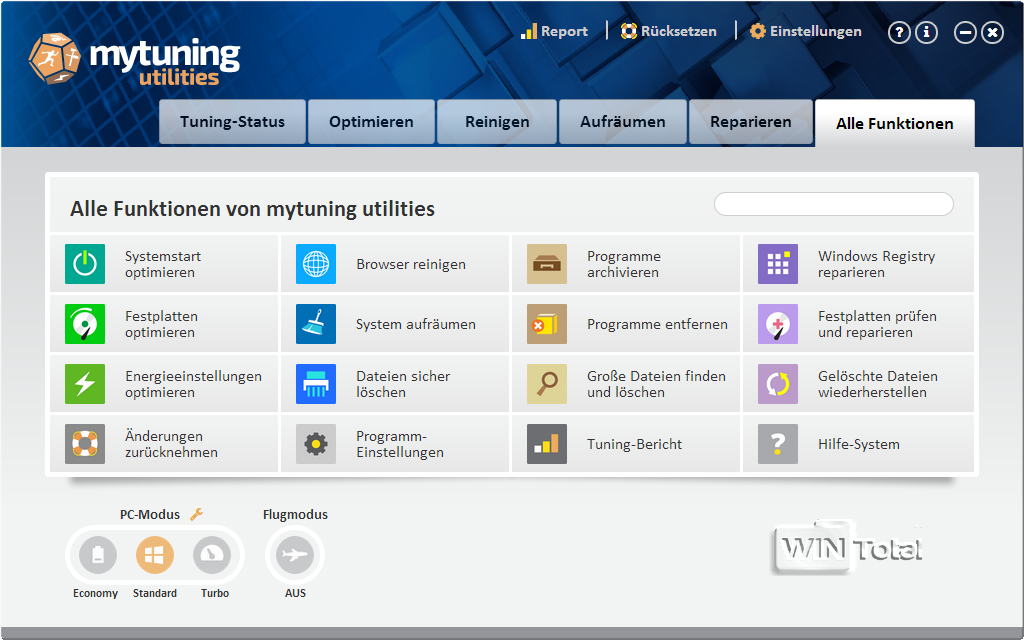Switch PC mode to Economy
Viewport: 1024px width, 640px height.
[x=98, y=555]
